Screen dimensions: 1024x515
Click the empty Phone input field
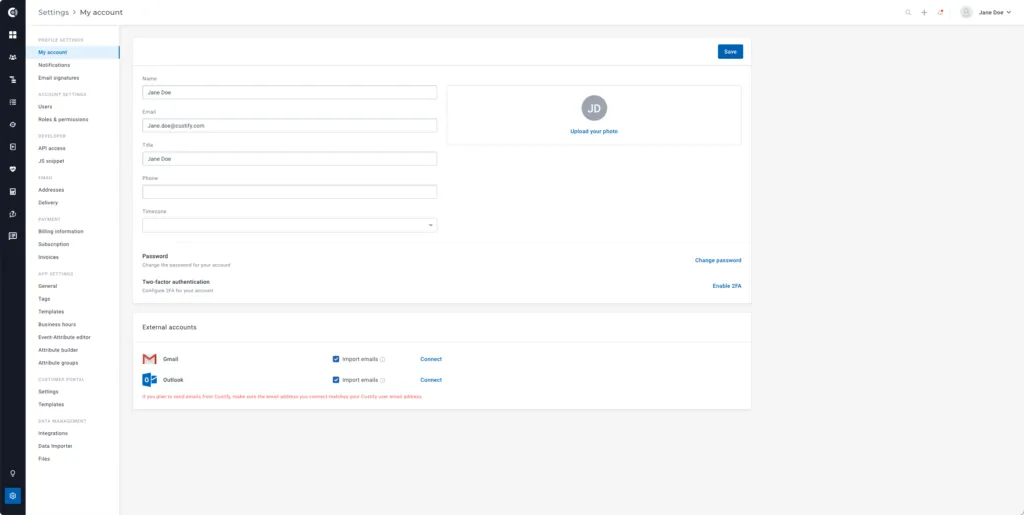[x=289, y=192]
